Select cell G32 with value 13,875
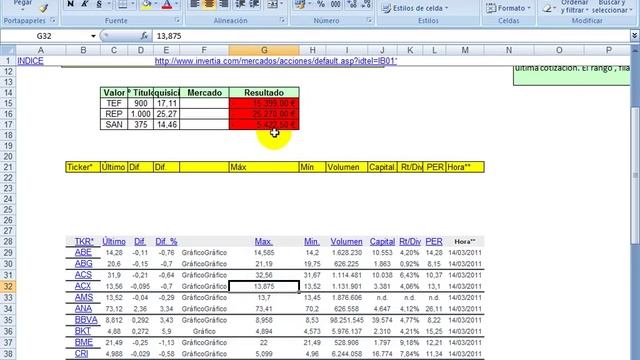The image size is (640, 360). pyautogui.click(x=264, y=286)
